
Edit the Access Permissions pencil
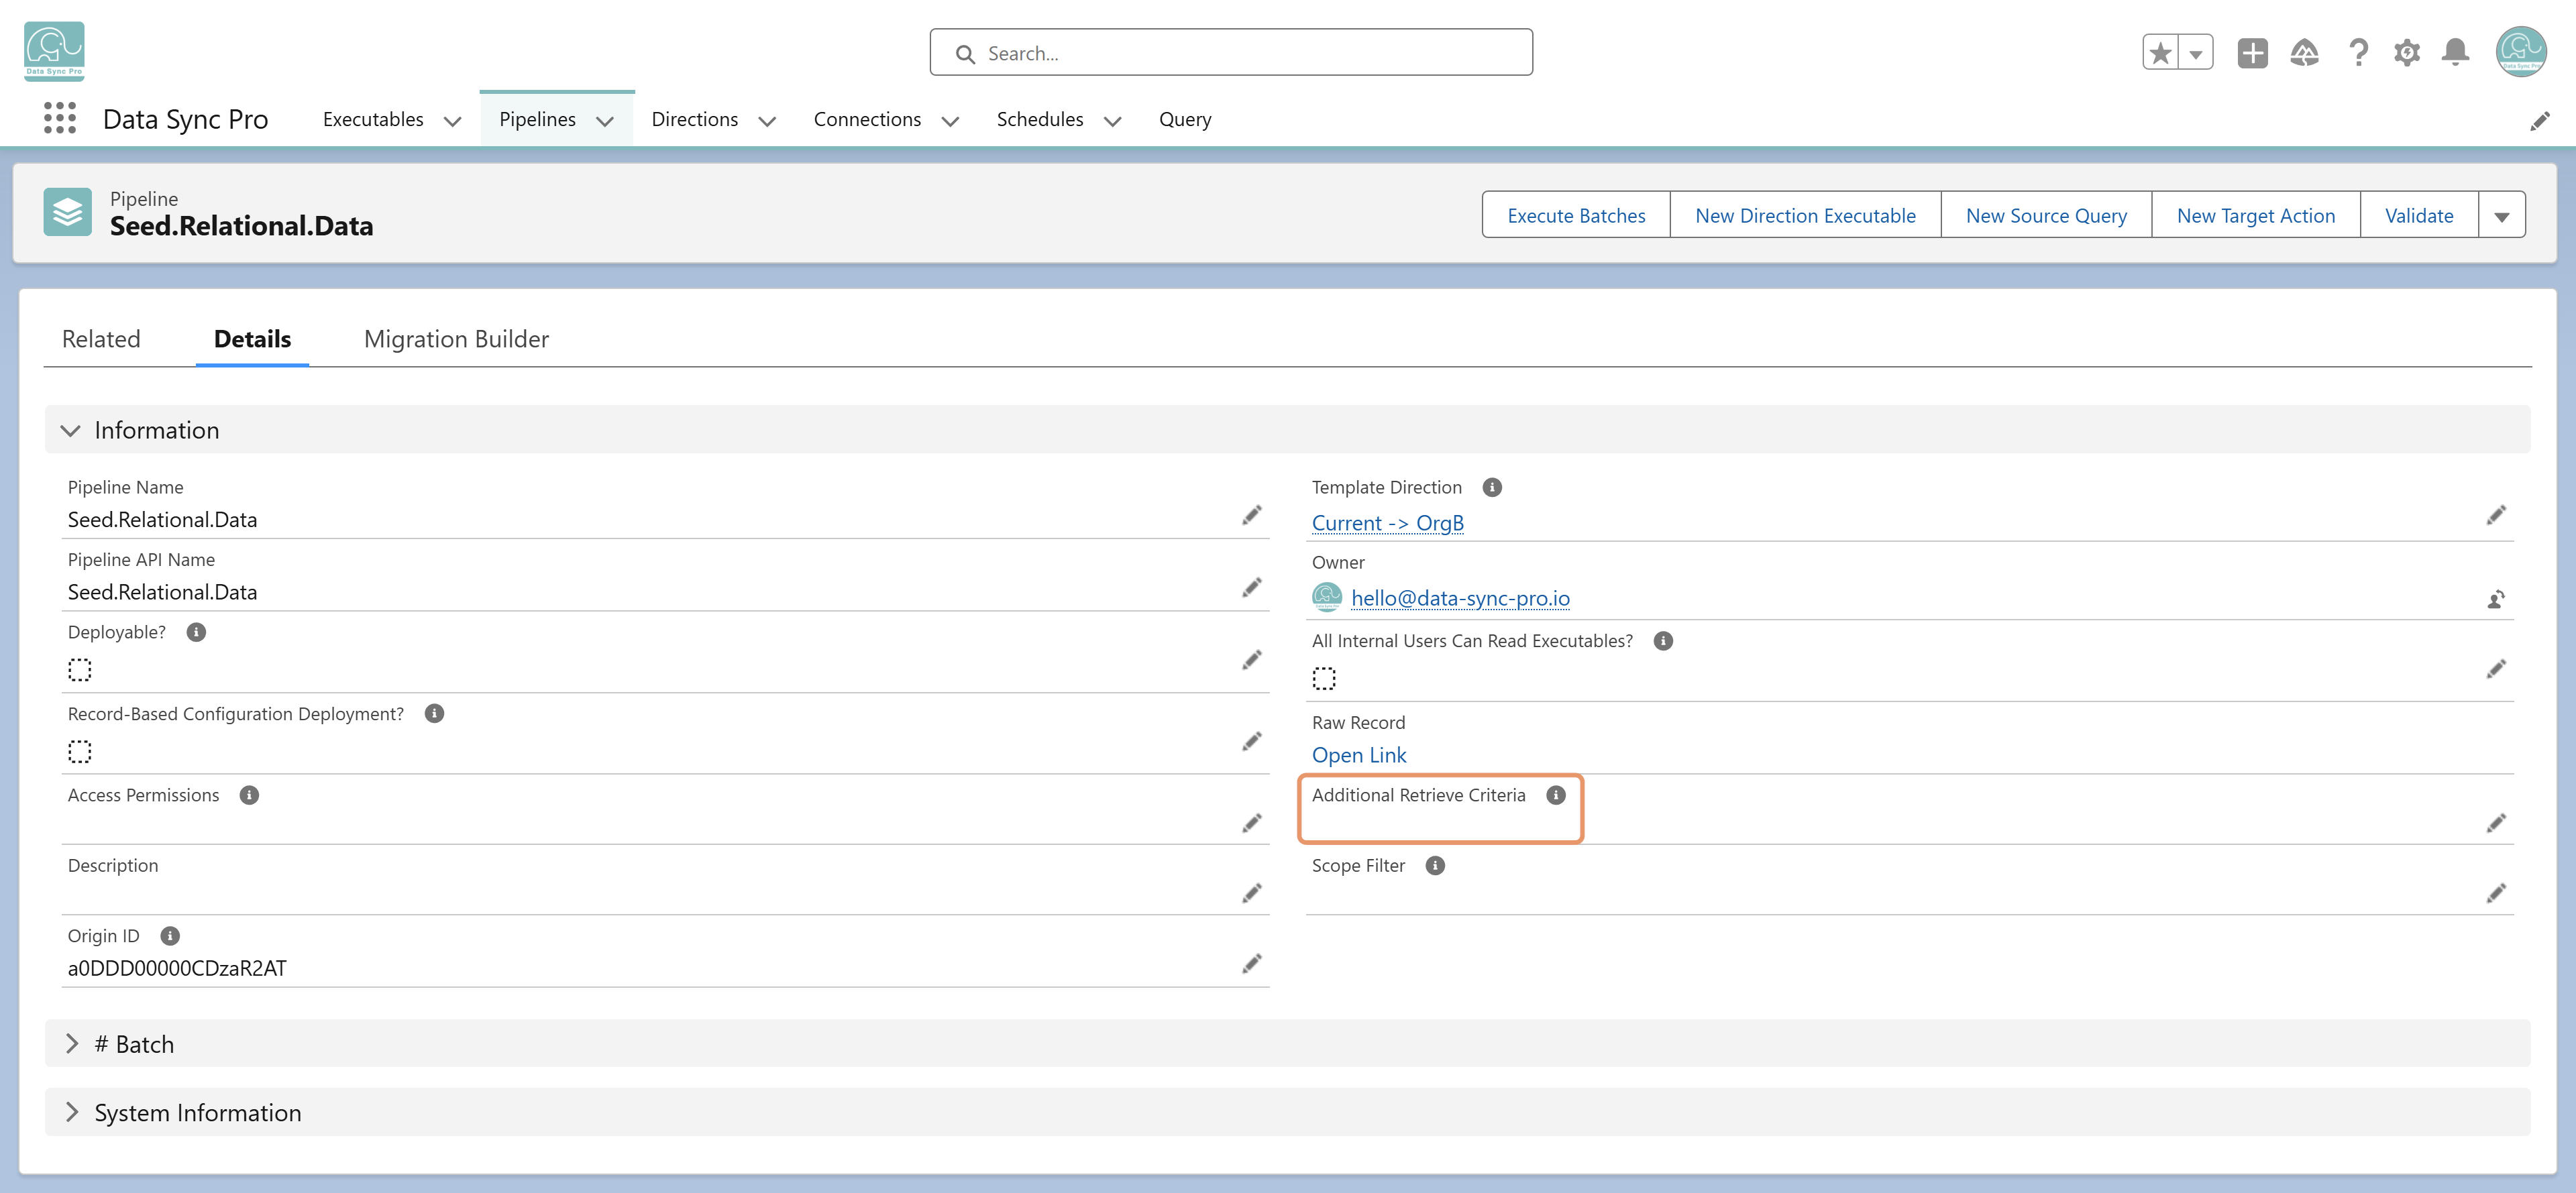(x=1252, y=823)
